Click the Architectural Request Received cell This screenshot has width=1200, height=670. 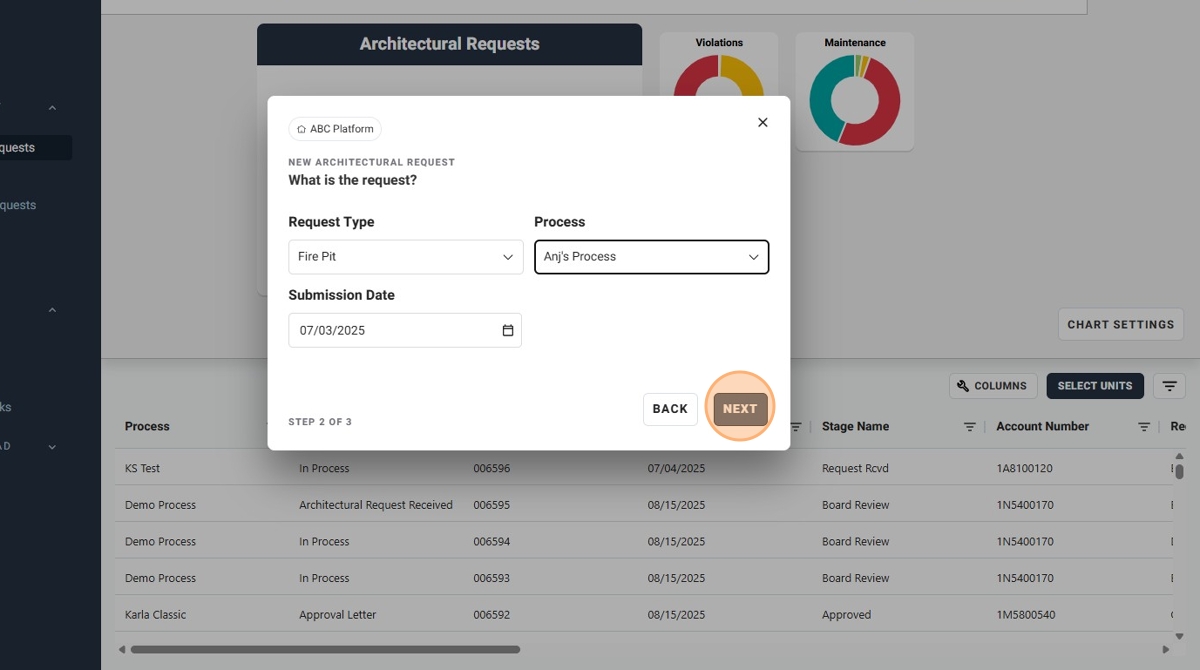(376, 505)
